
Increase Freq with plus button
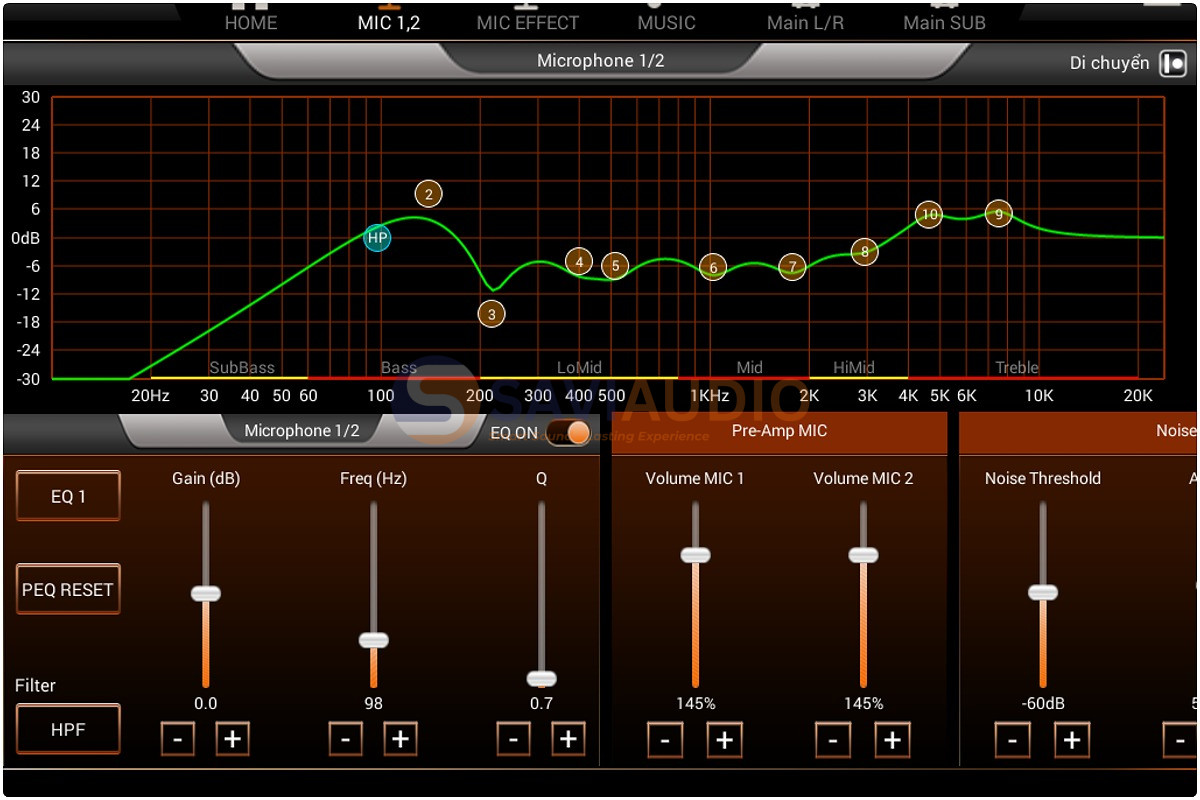coord(400,739)
